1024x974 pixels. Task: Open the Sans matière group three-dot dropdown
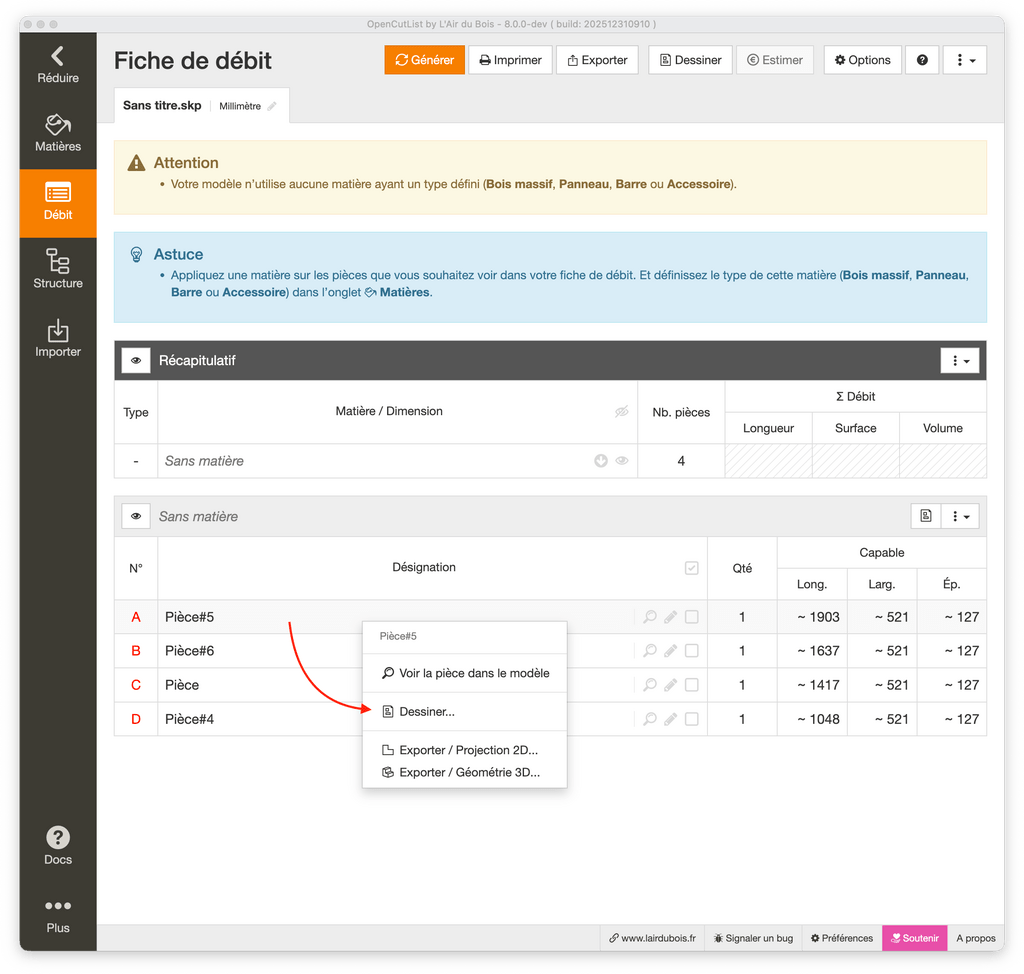click(x=959, y=516)
